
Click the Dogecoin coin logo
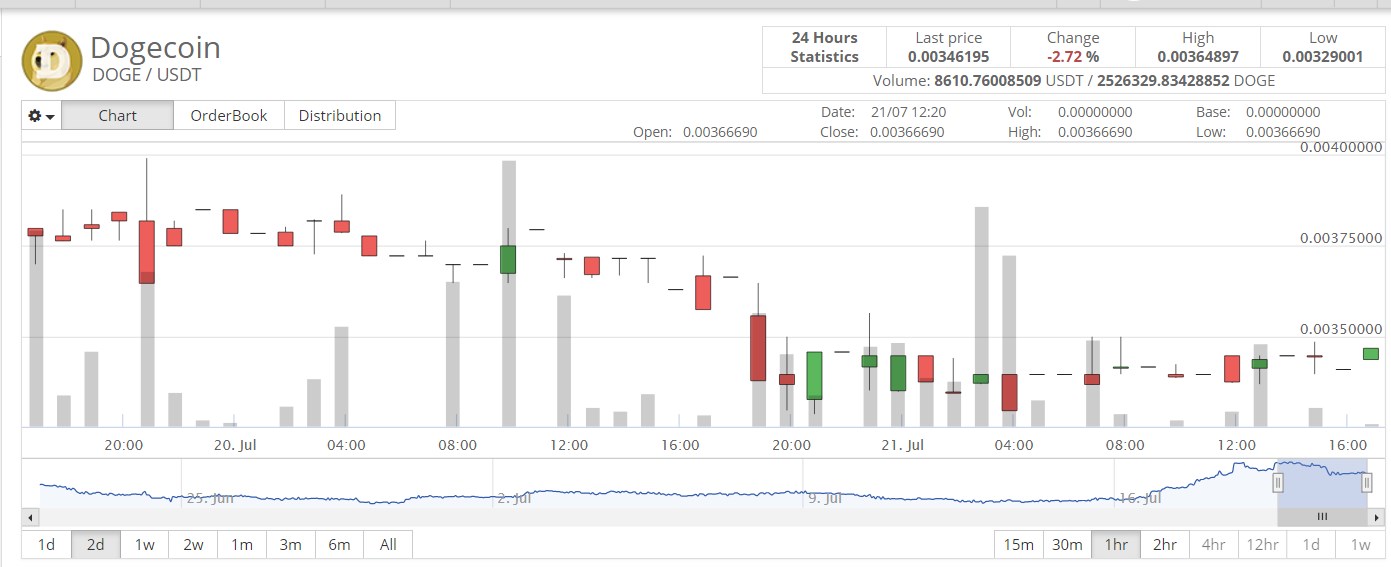tap(52, 61)
